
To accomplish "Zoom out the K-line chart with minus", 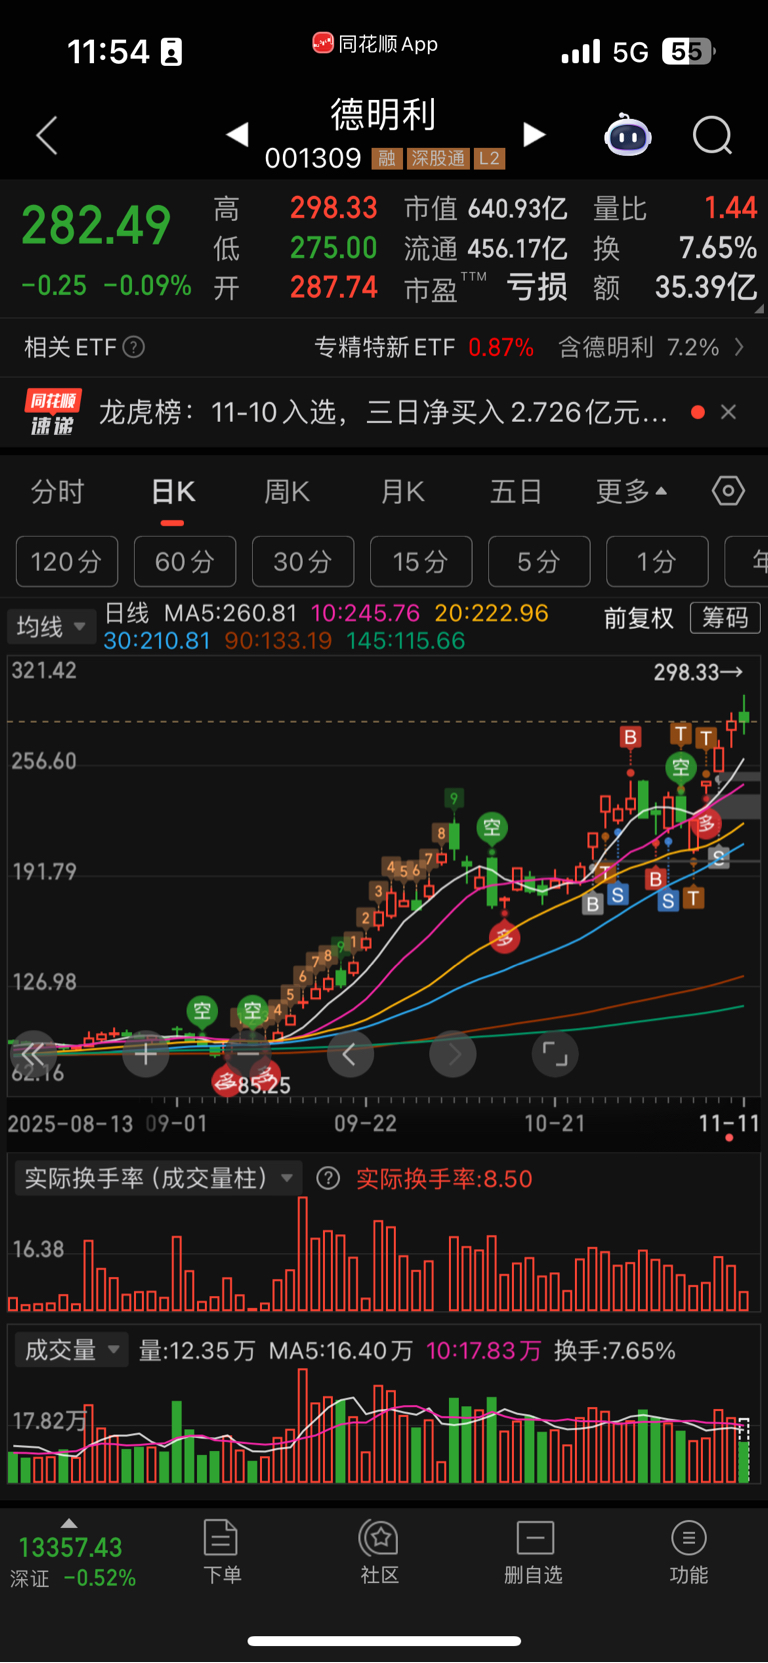I will [x=247, y=1054].
